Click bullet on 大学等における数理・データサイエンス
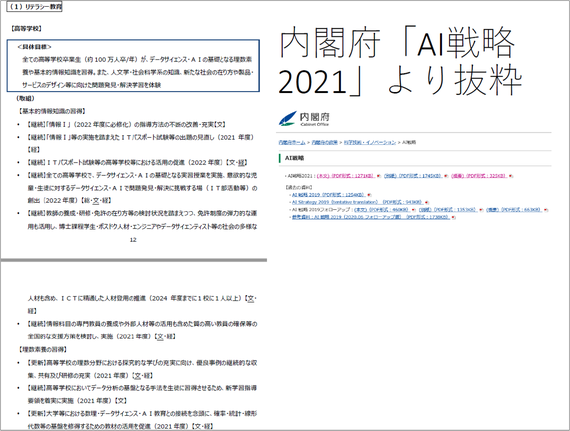The height and width of the screenshot is (431, 570). [142, 420]
